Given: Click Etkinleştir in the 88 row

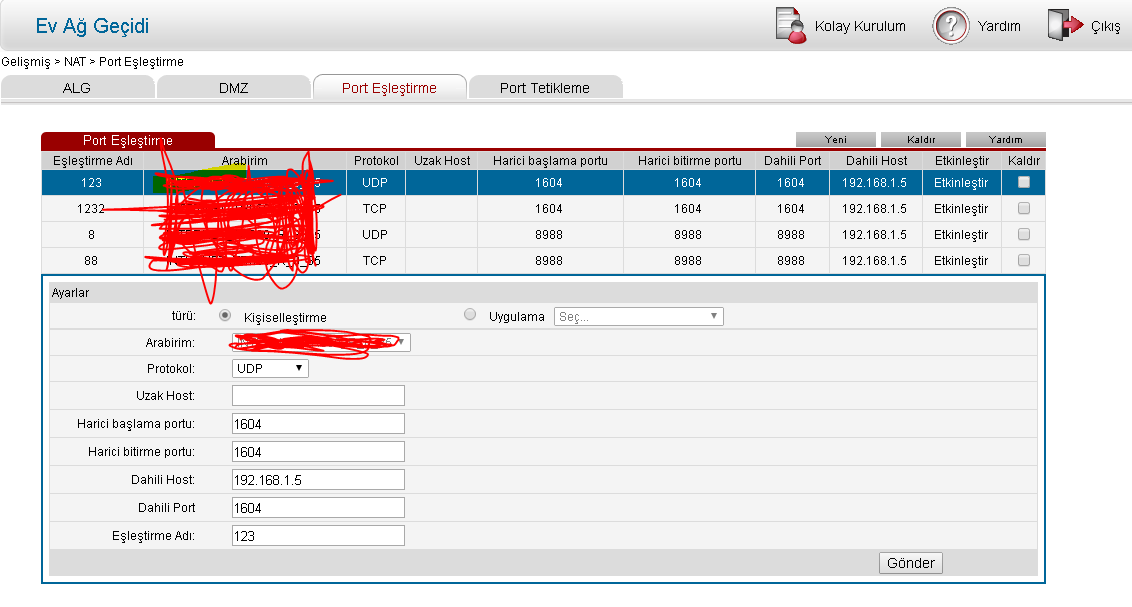Looking at the screenshot, I should click(961, 261).
